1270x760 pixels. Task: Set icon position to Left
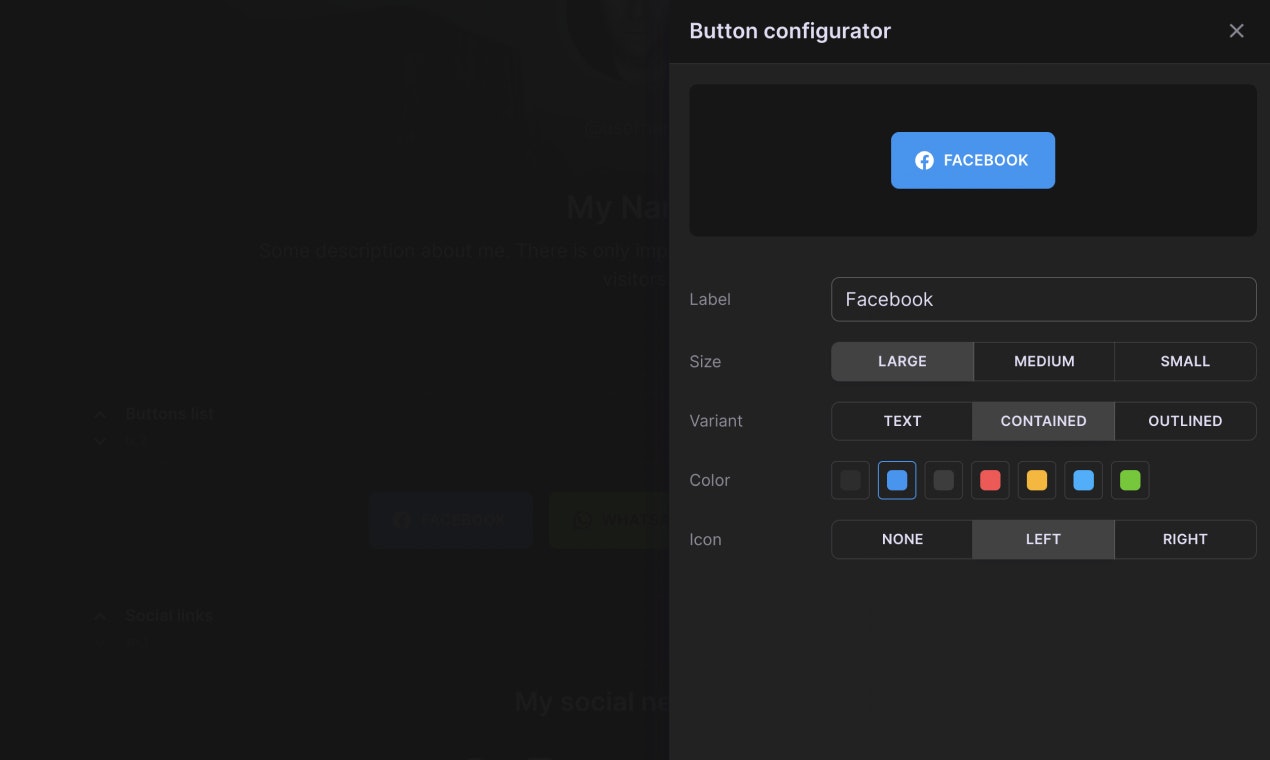(1043, 539)
